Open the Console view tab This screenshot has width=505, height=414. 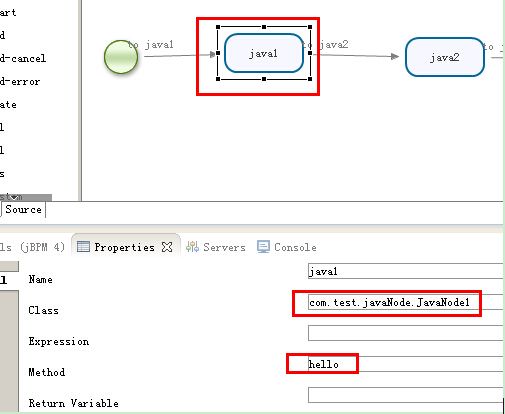287,247
